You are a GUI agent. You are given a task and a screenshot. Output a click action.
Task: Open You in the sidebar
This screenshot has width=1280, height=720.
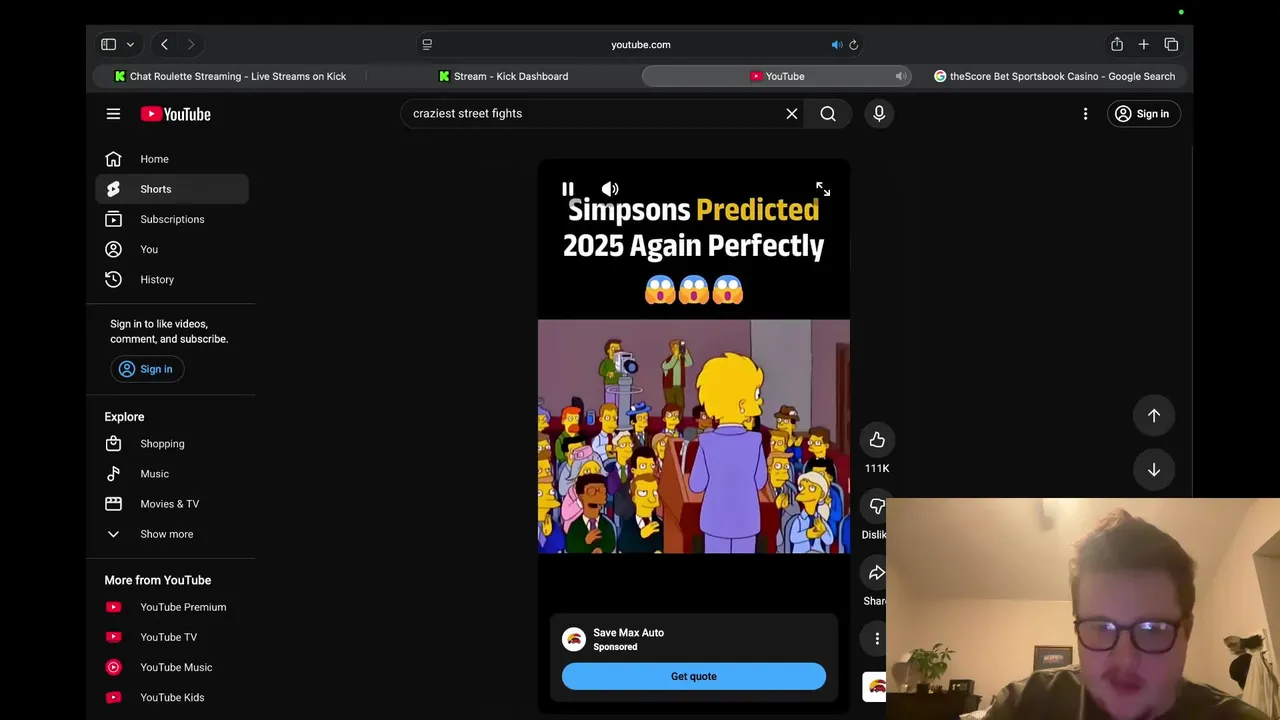tap(172, 249)
